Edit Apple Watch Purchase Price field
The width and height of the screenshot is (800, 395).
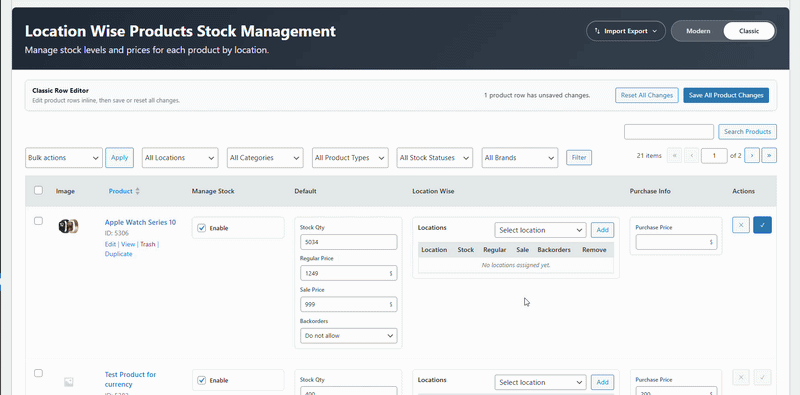[x=676, y=242]
